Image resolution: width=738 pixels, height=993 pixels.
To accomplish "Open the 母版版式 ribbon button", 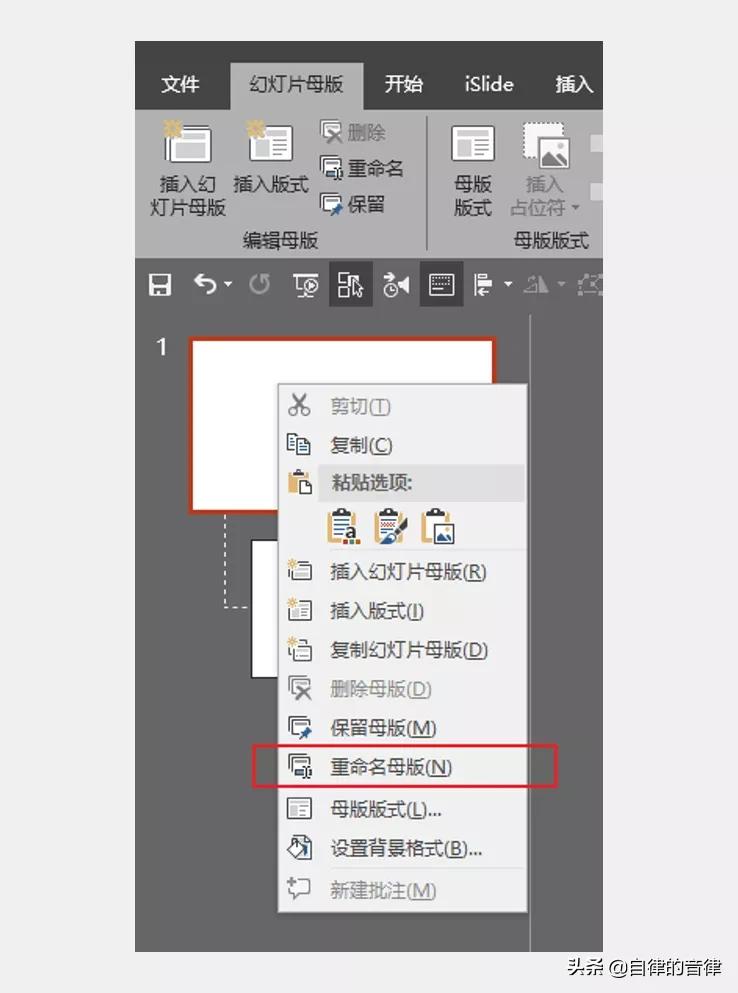I will 473,170.
